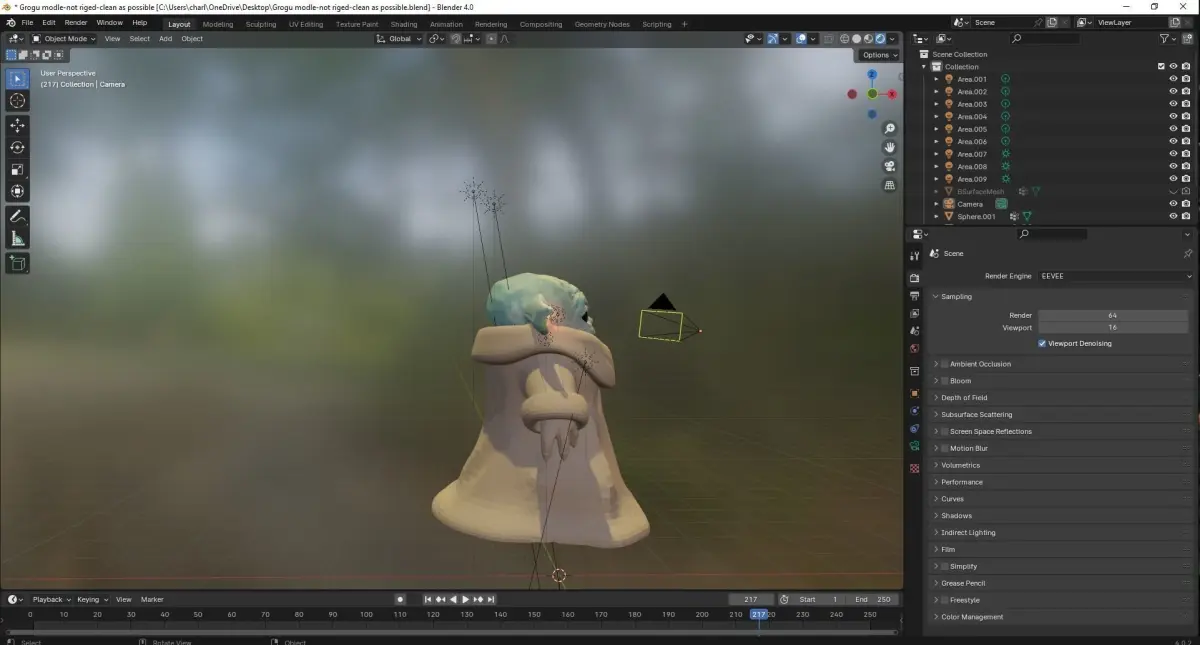Open the World properties tab icon
The height and width of the screenshot is (645, 1200).
[914, 349]
